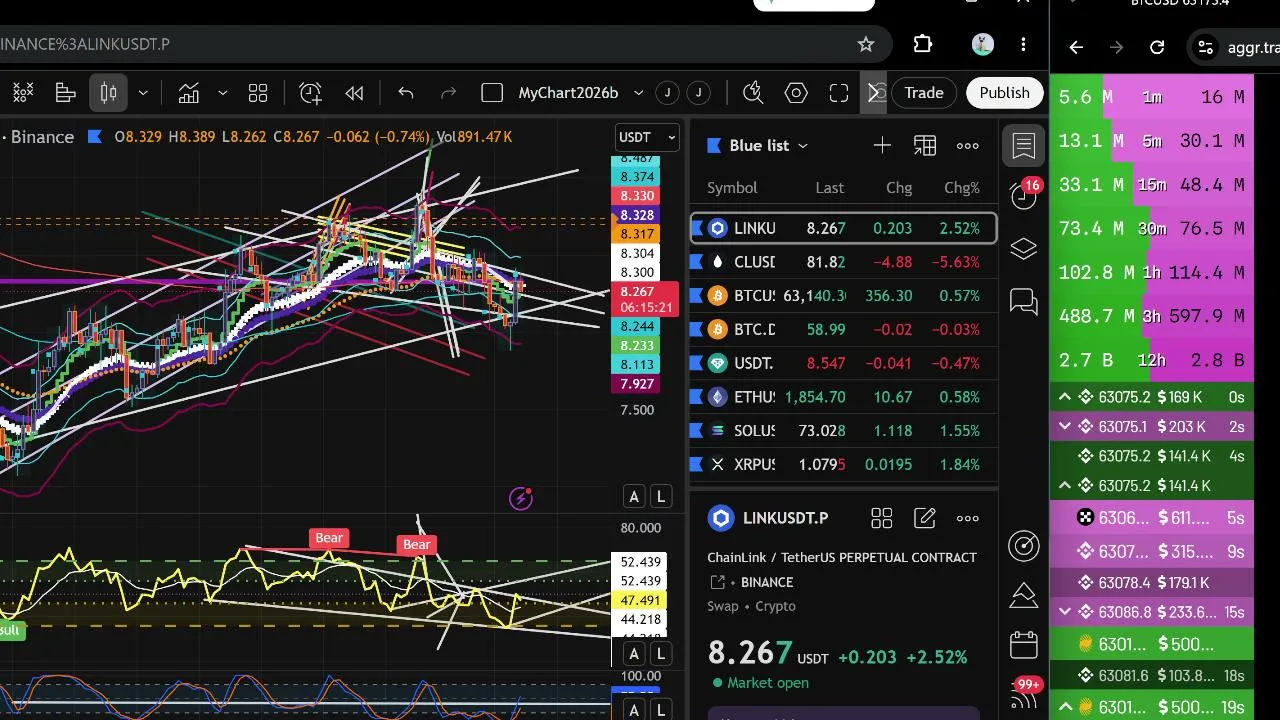Edit notes for LINKUSDT.P with pencil icon
Image resolution: width=1280 pixels, height=720 pixels.
point(925,518)
